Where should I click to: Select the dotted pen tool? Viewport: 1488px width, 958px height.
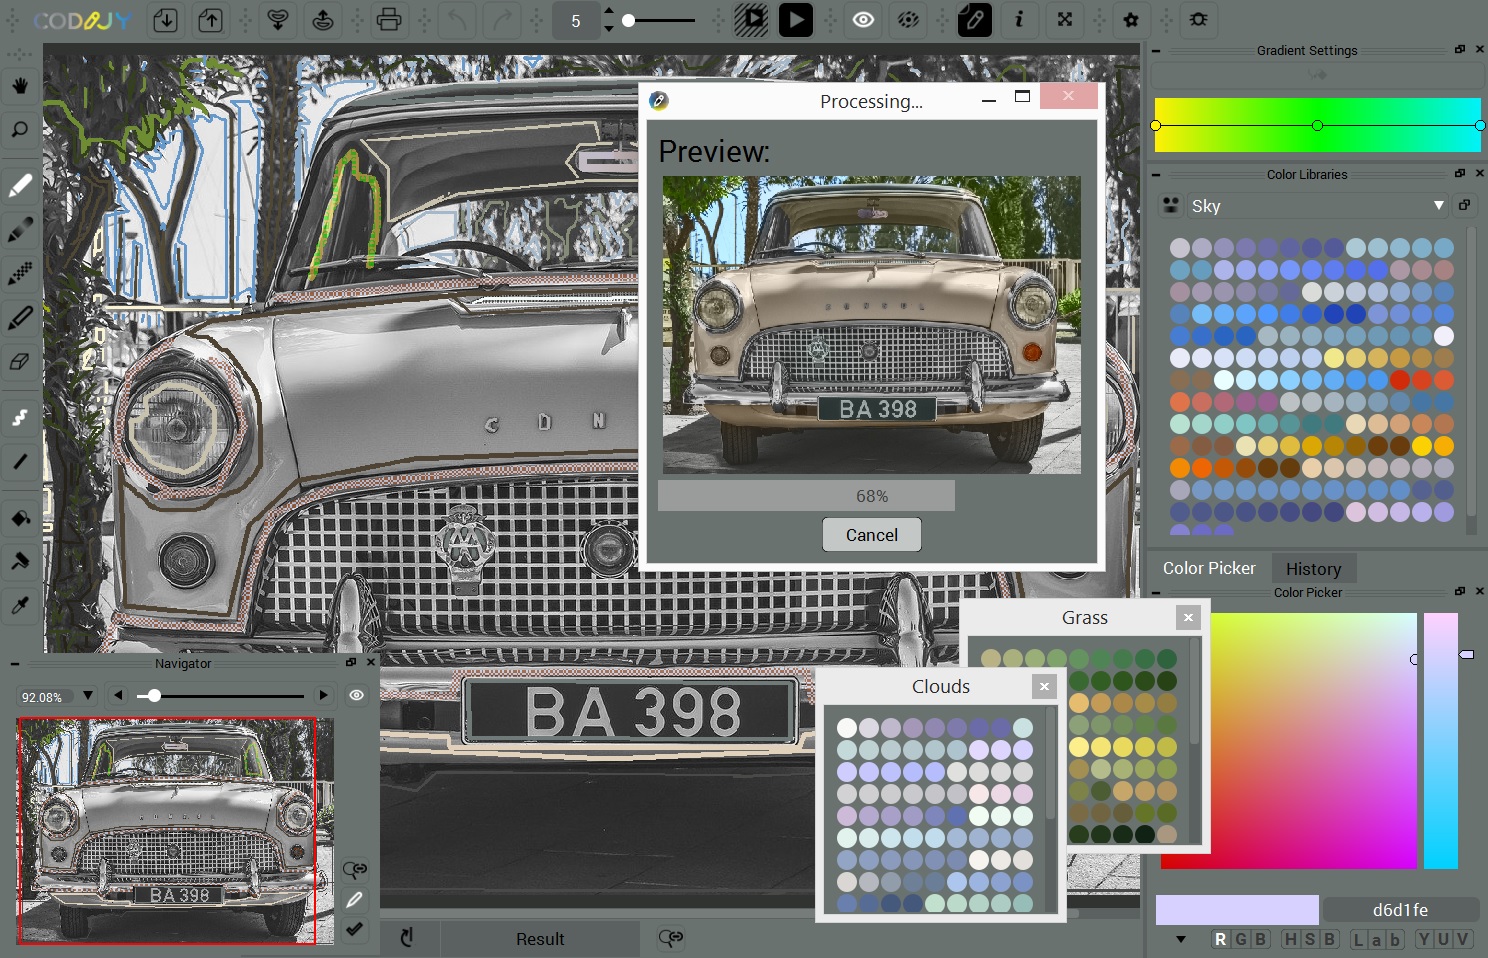20,274
